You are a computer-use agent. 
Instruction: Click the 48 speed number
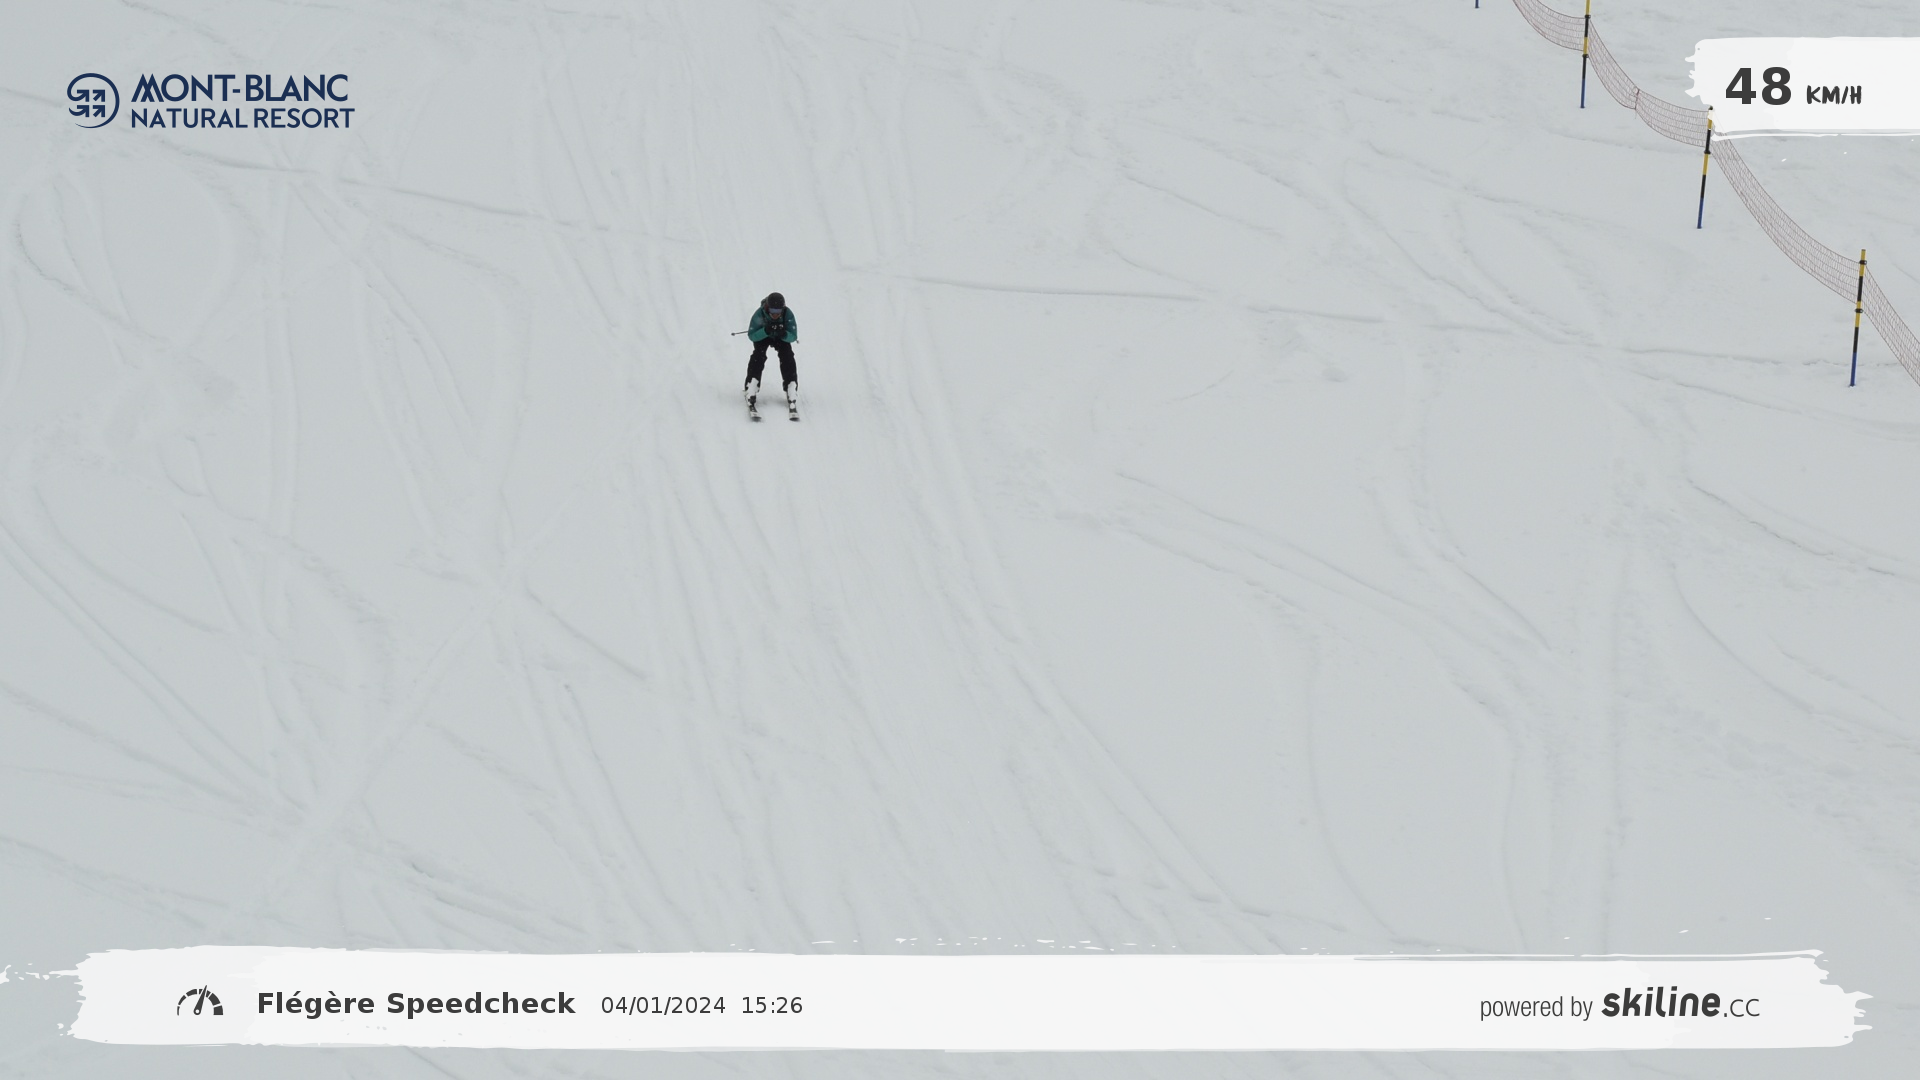(x=1758, y=87)
